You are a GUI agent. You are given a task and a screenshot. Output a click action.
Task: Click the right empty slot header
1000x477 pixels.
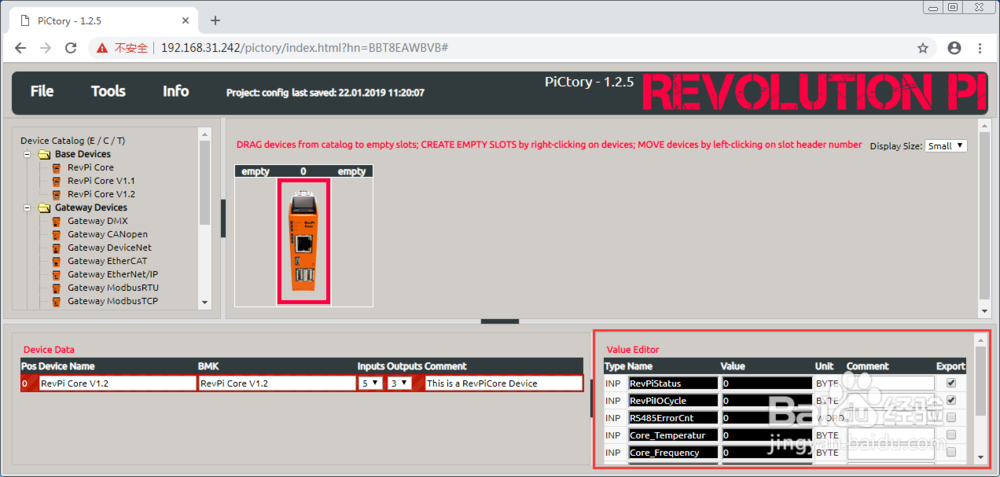pos(352,172)
